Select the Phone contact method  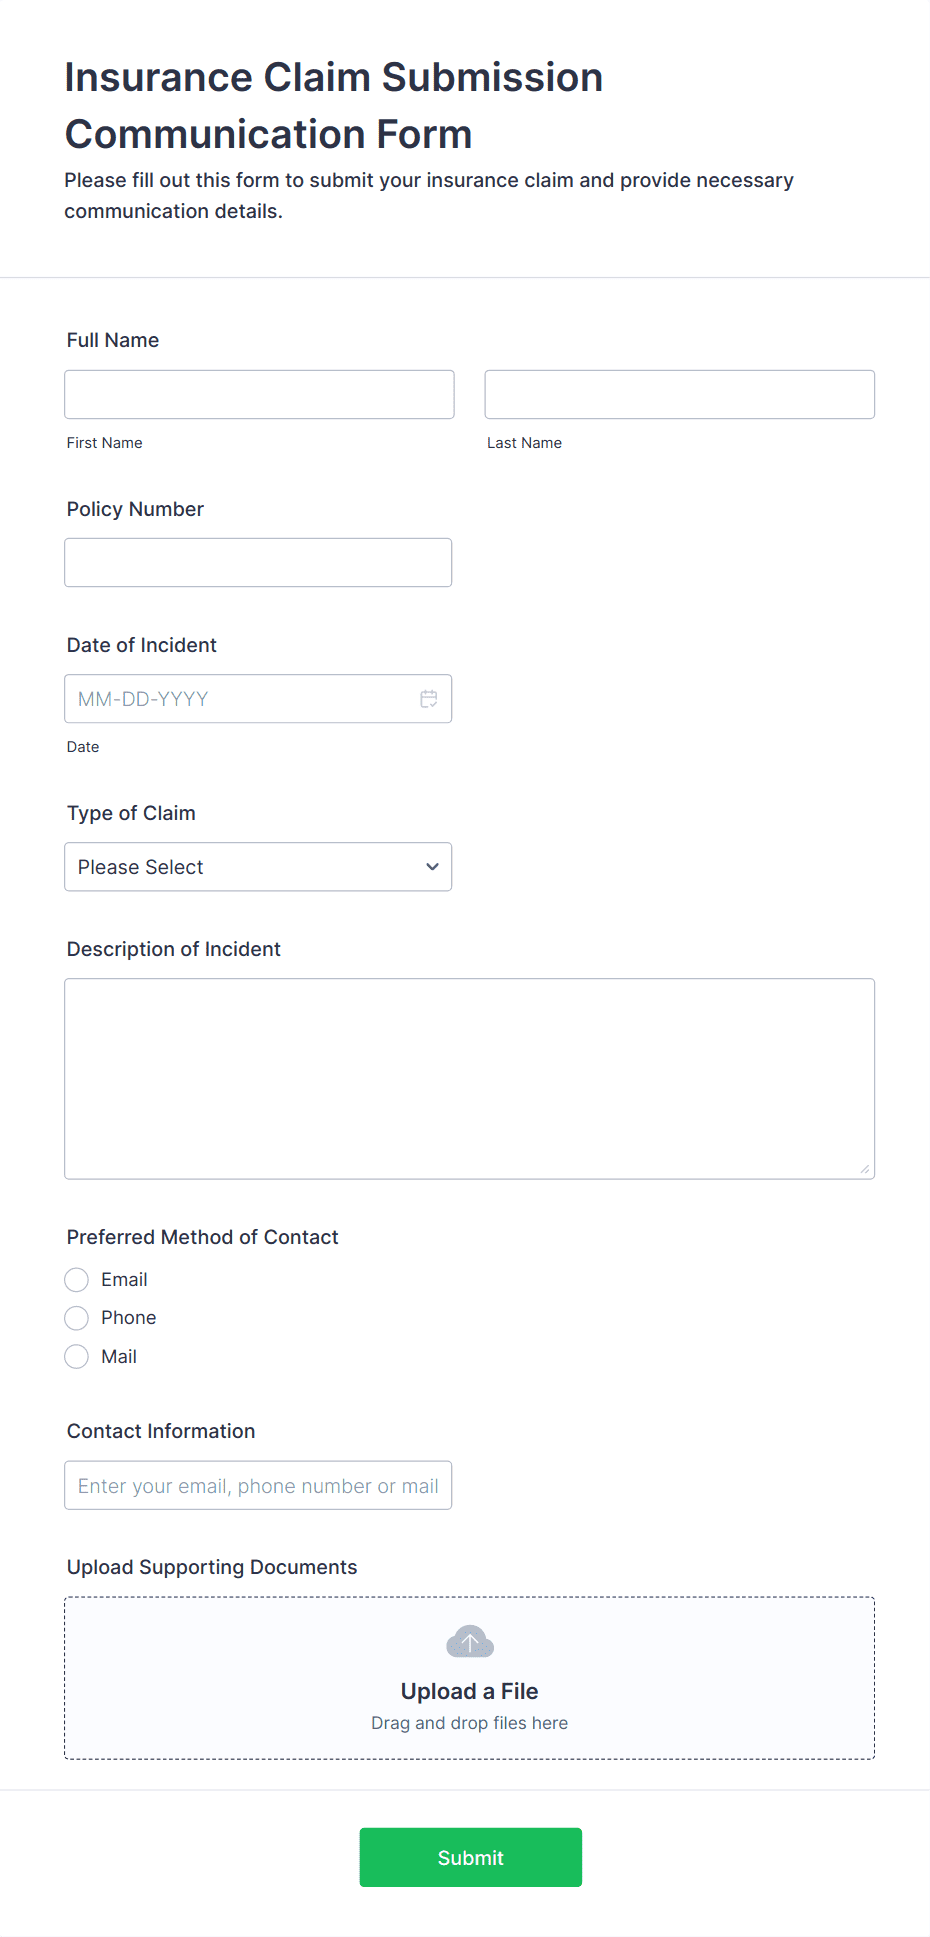(x=76, y=1317)
